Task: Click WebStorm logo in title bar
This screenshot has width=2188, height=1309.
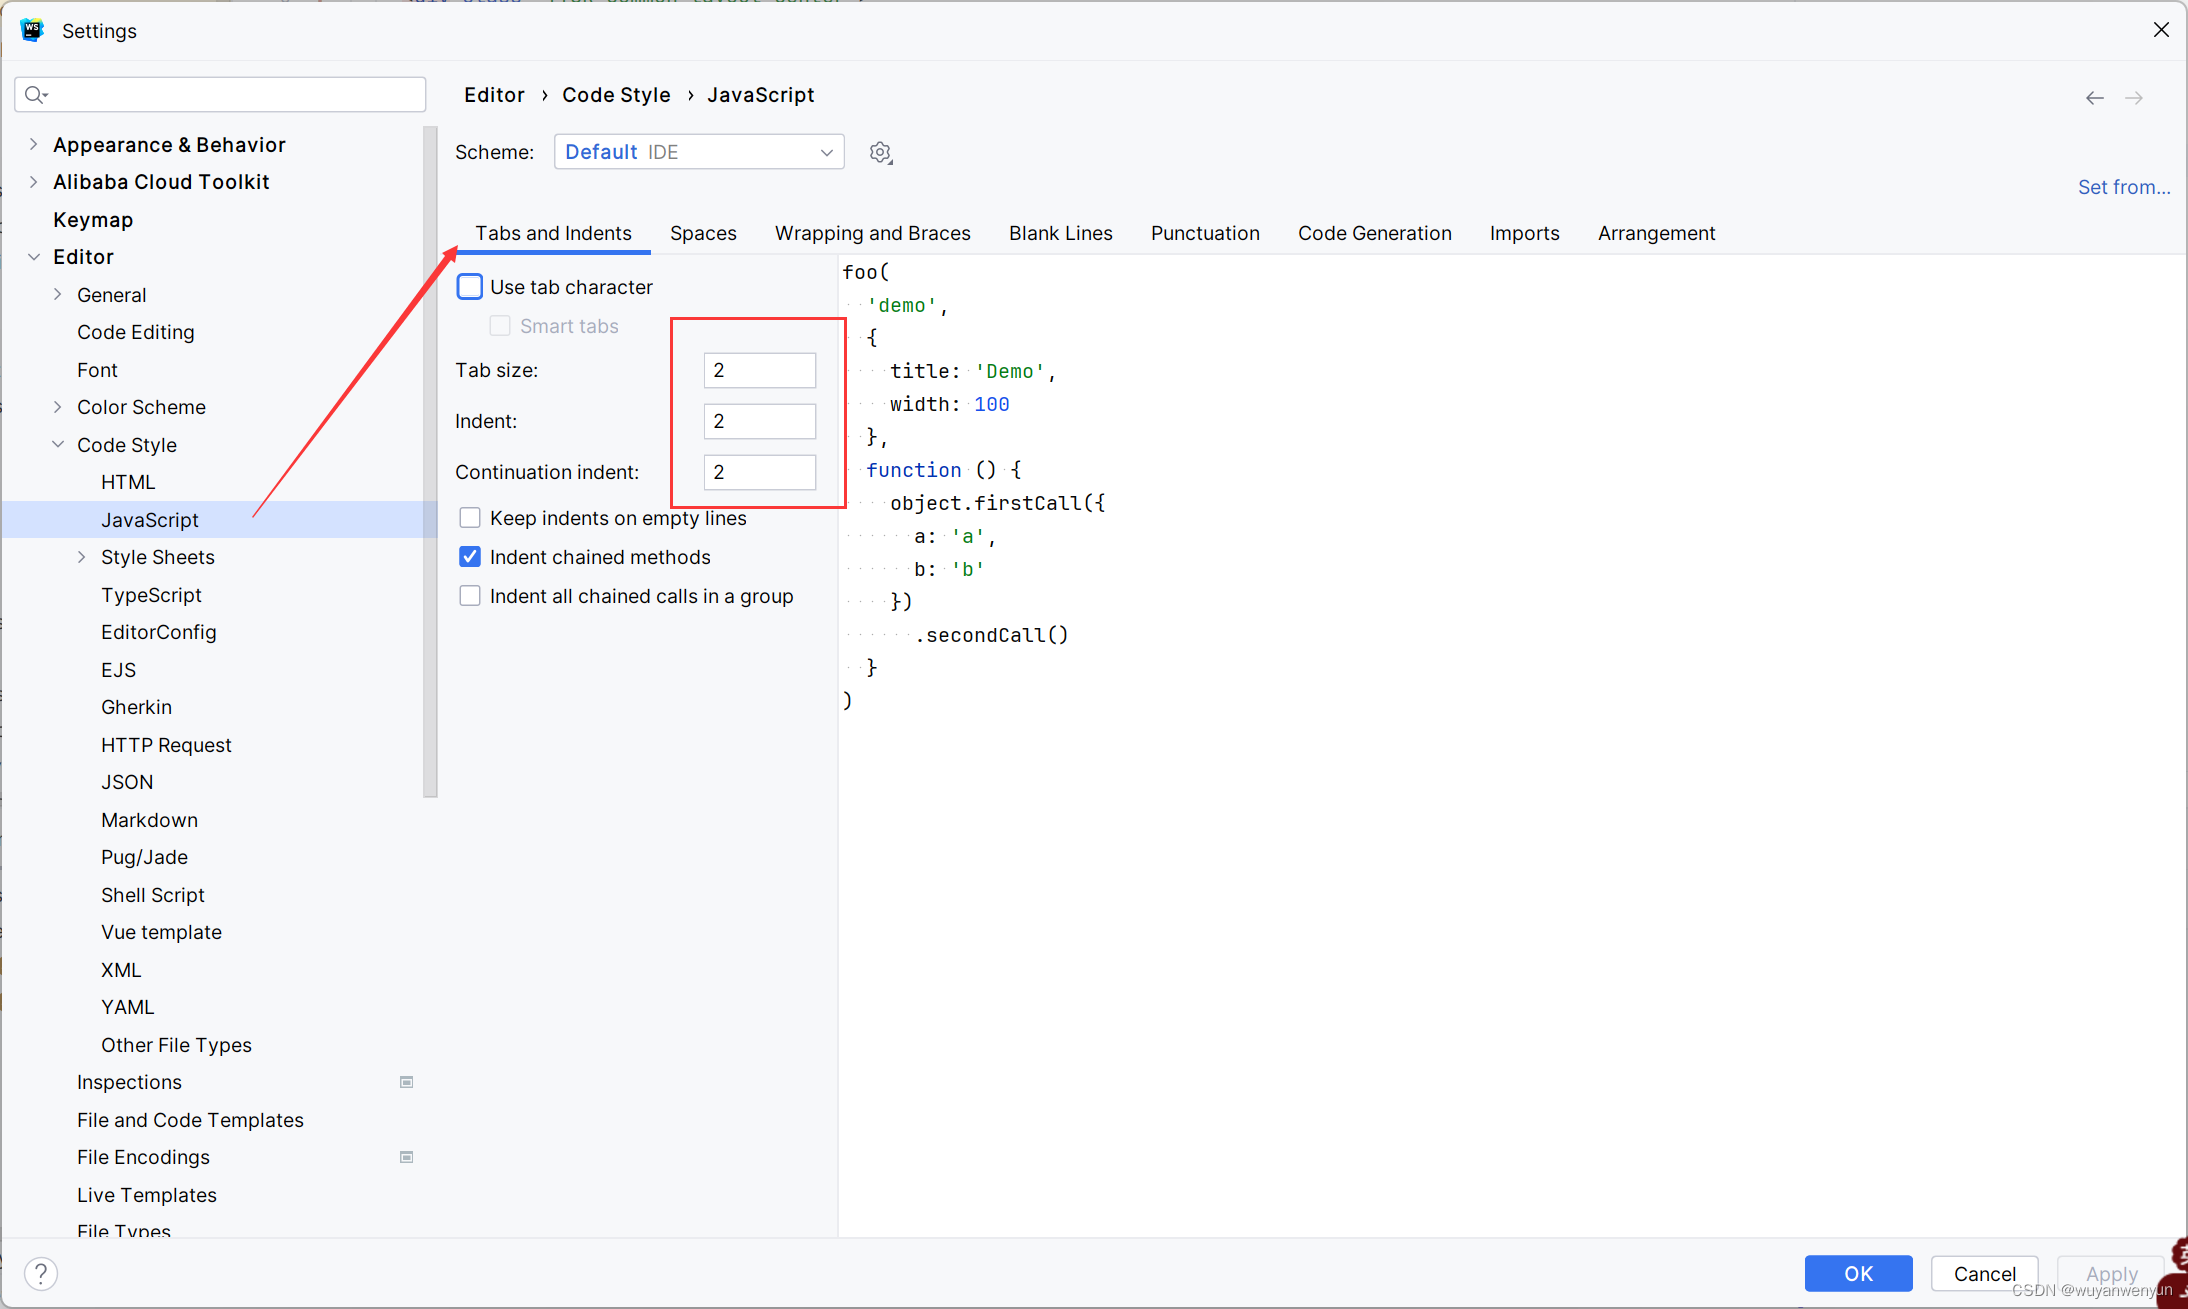Action: pos(32,30)
